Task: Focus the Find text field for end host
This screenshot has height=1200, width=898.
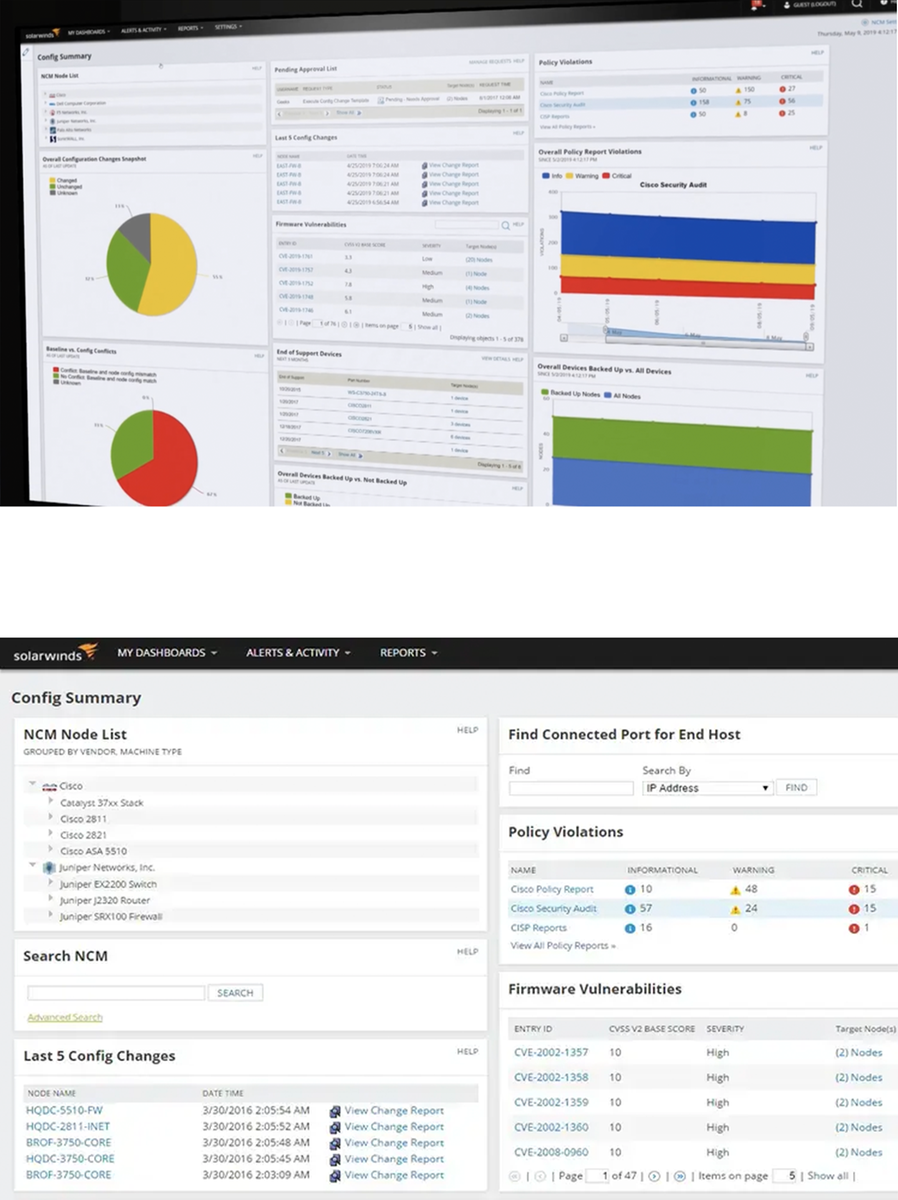Action: tap(571, 788)
